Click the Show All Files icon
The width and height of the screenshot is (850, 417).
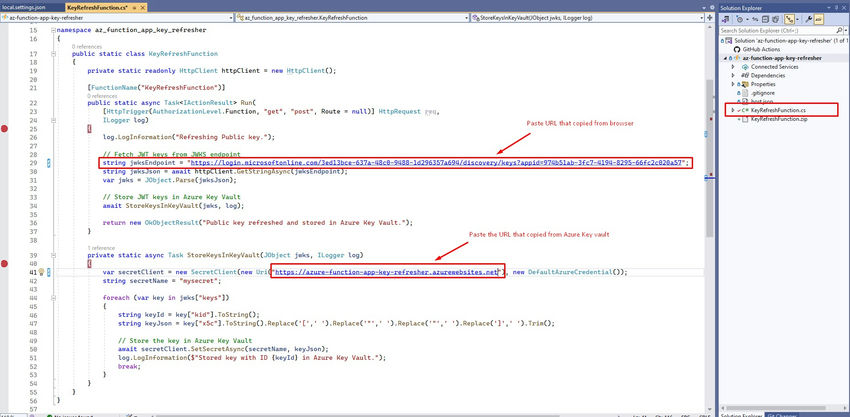pyautogui.click(x=776, y=20)
